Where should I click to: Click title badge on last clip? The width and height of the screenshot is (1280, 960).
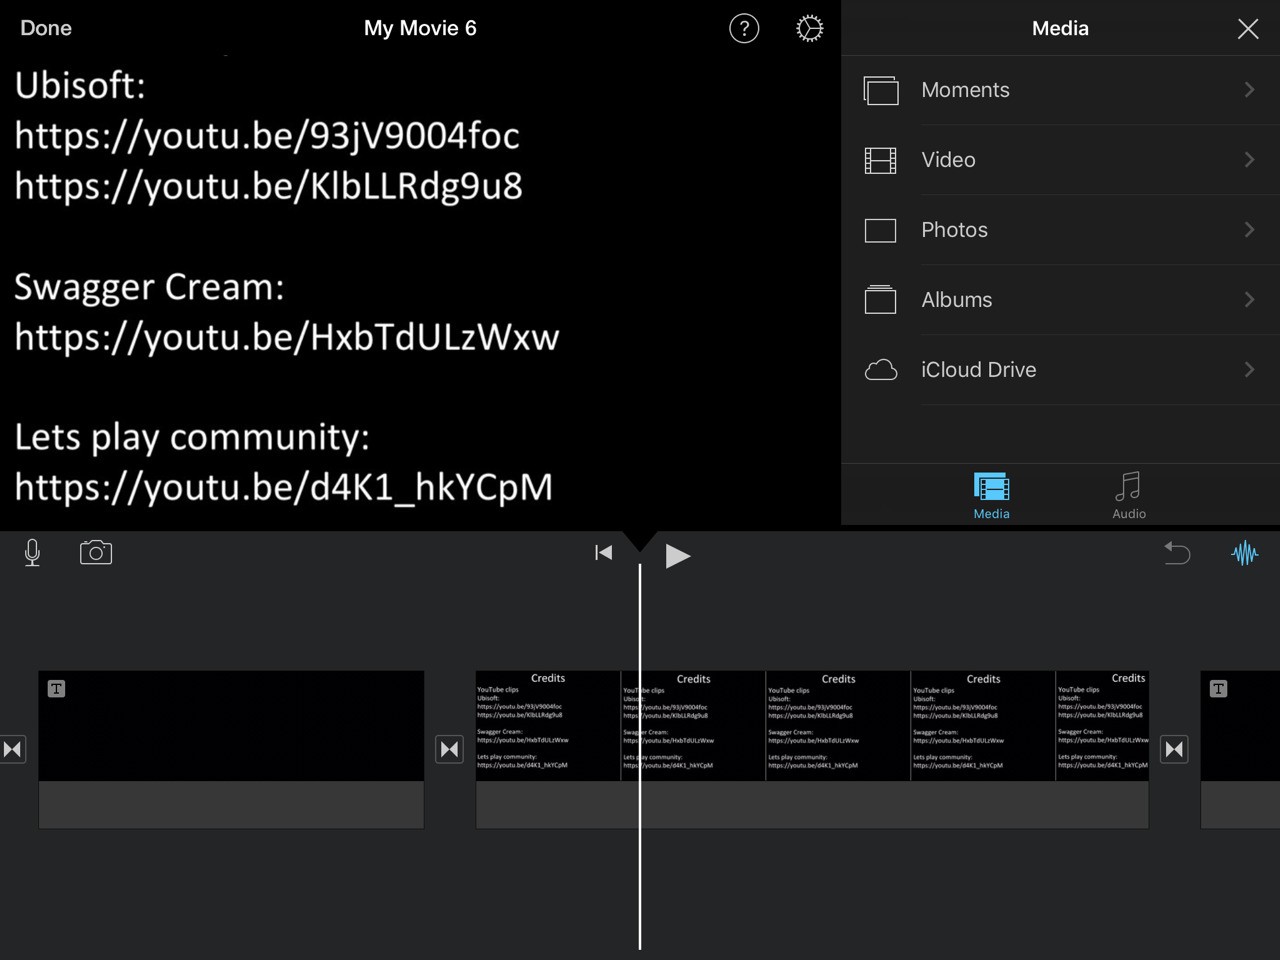(x=1218, y=689)
